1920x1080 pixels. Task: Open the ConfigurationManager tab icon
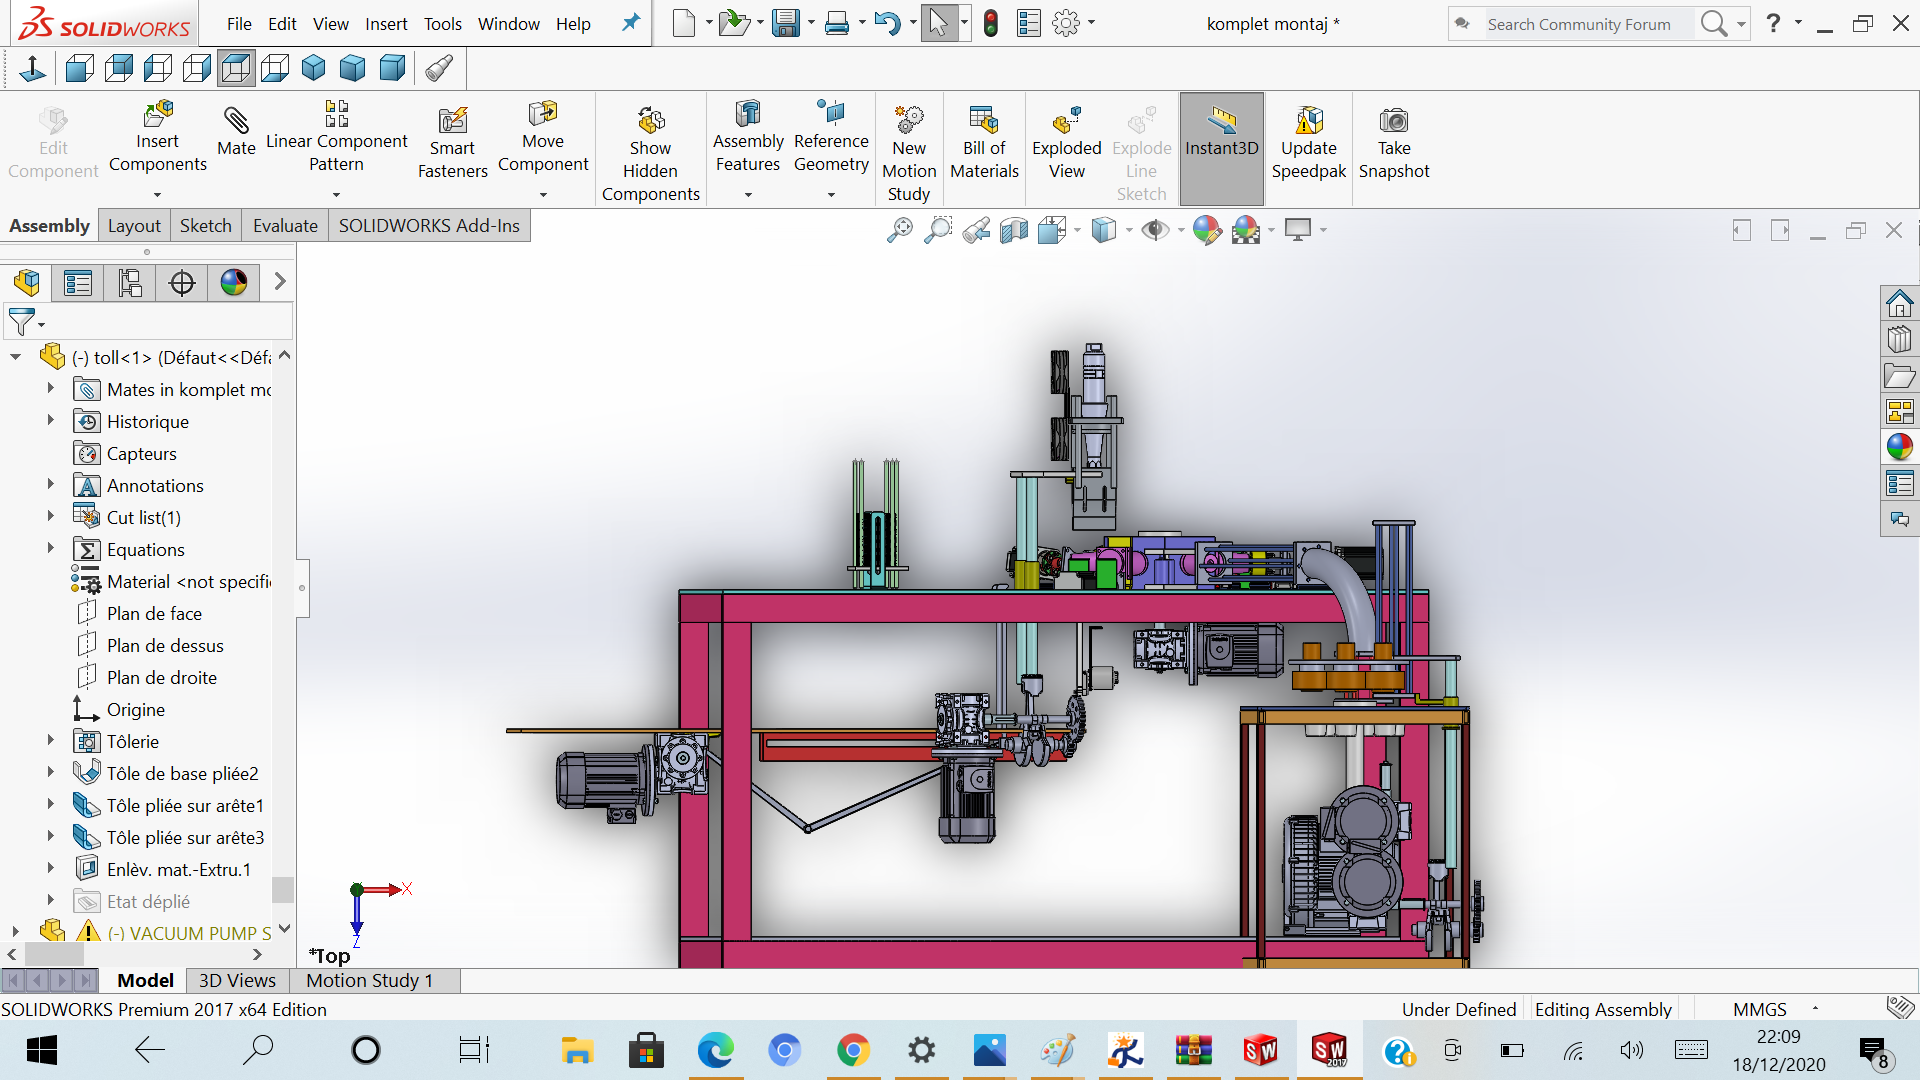130,283
